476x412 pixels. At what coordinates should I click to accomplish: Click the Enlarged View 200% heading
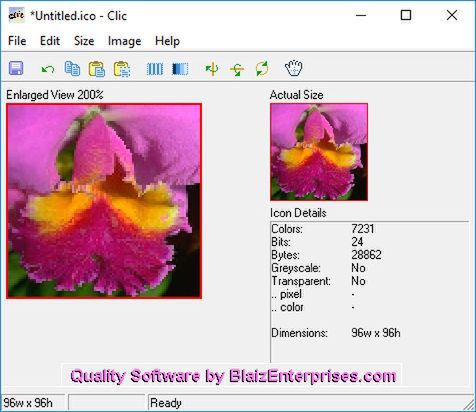(x=55, y=95)
